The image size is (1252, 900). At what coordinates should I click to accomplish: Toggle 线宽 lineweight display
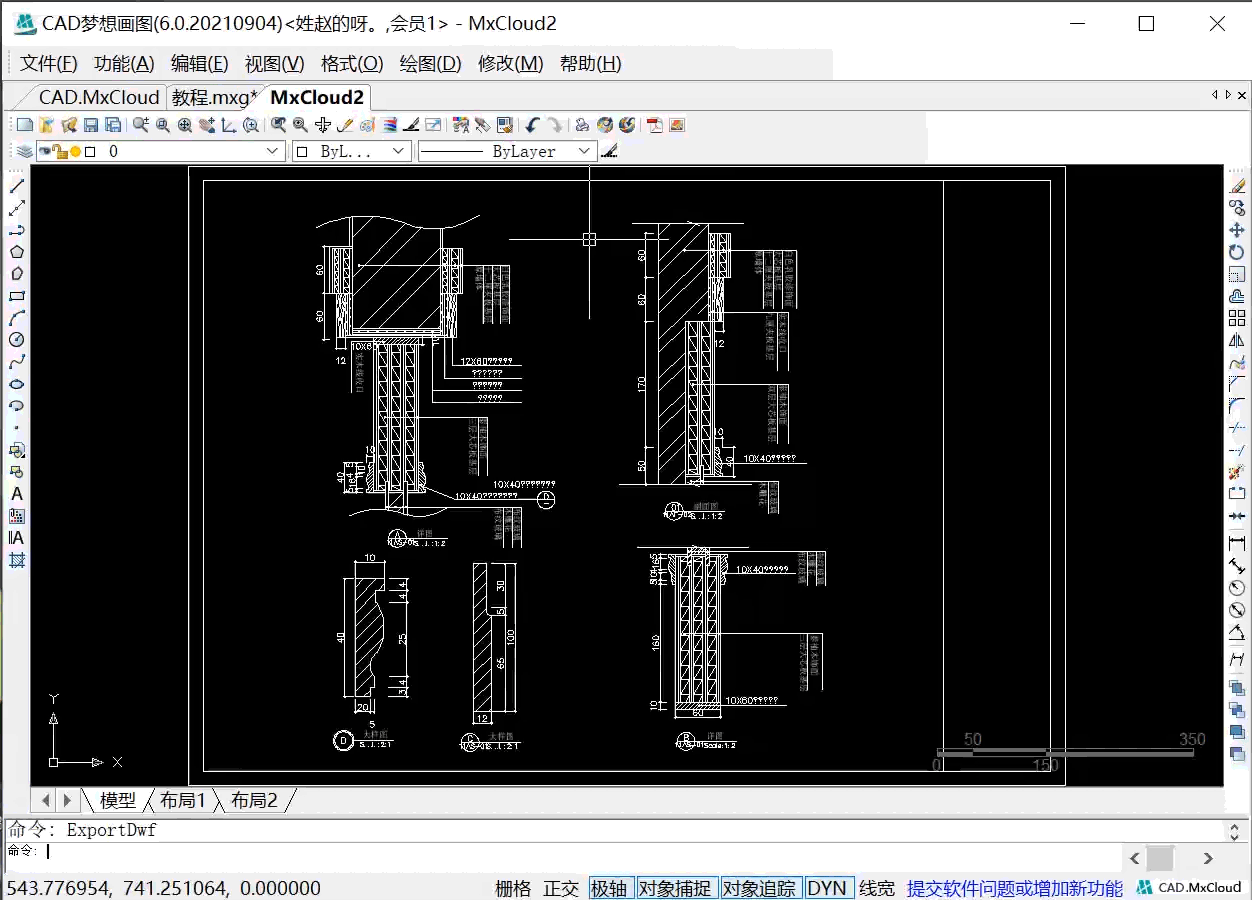(877, 888)
